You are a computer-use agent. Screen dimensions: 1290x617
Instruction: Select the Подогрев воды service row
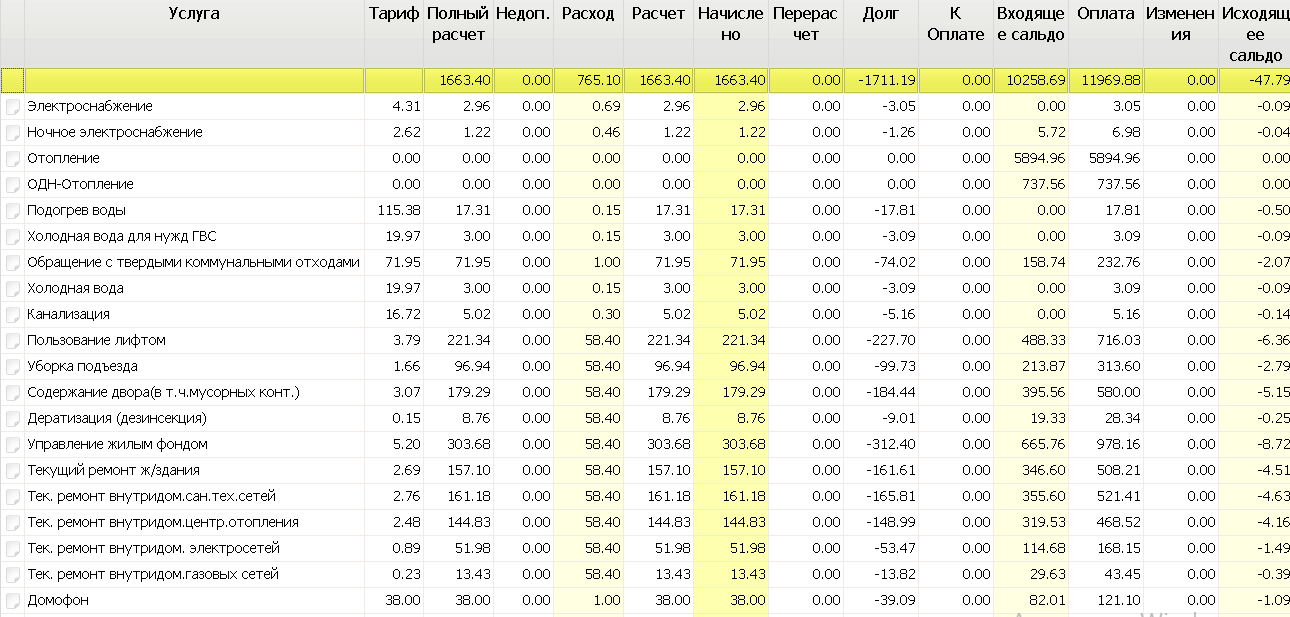coord(645,210)
